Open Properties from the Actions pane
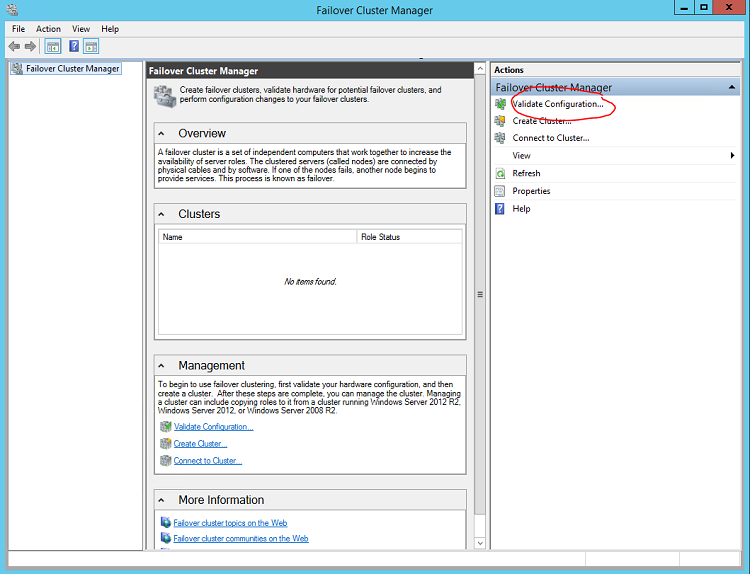 click(531, 191)
